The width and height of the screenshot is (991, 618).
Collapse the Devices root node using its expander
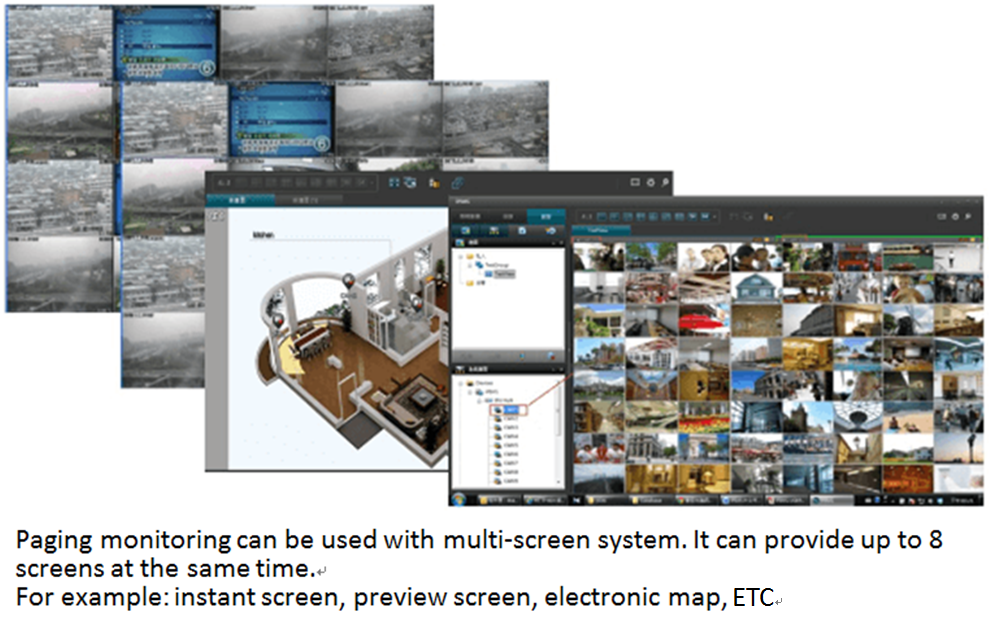coord(461,384)
